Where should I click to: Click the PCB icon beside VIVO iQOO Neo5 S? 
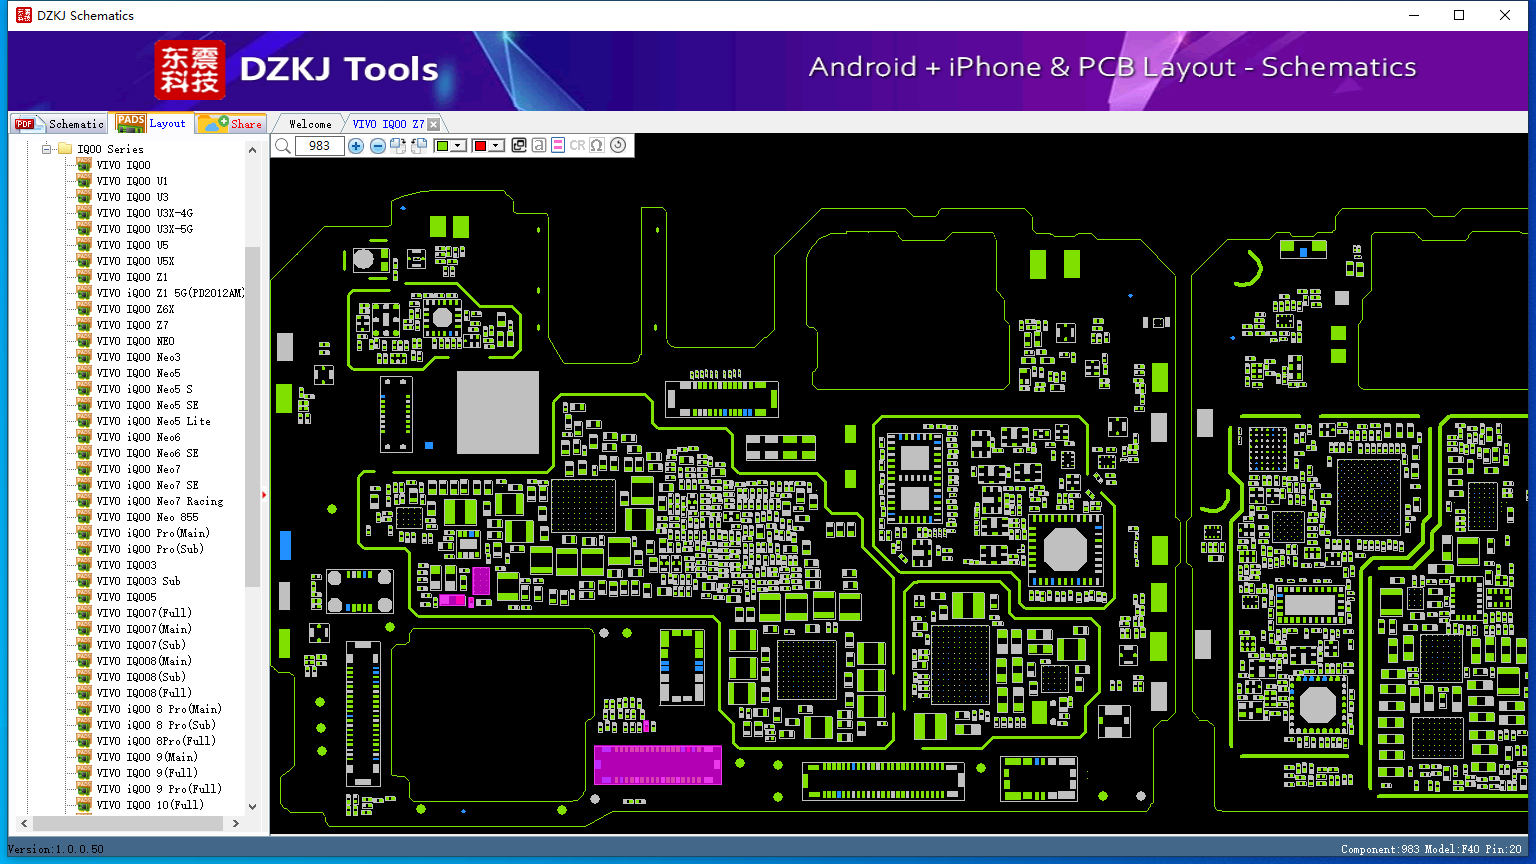click(84, 389)
